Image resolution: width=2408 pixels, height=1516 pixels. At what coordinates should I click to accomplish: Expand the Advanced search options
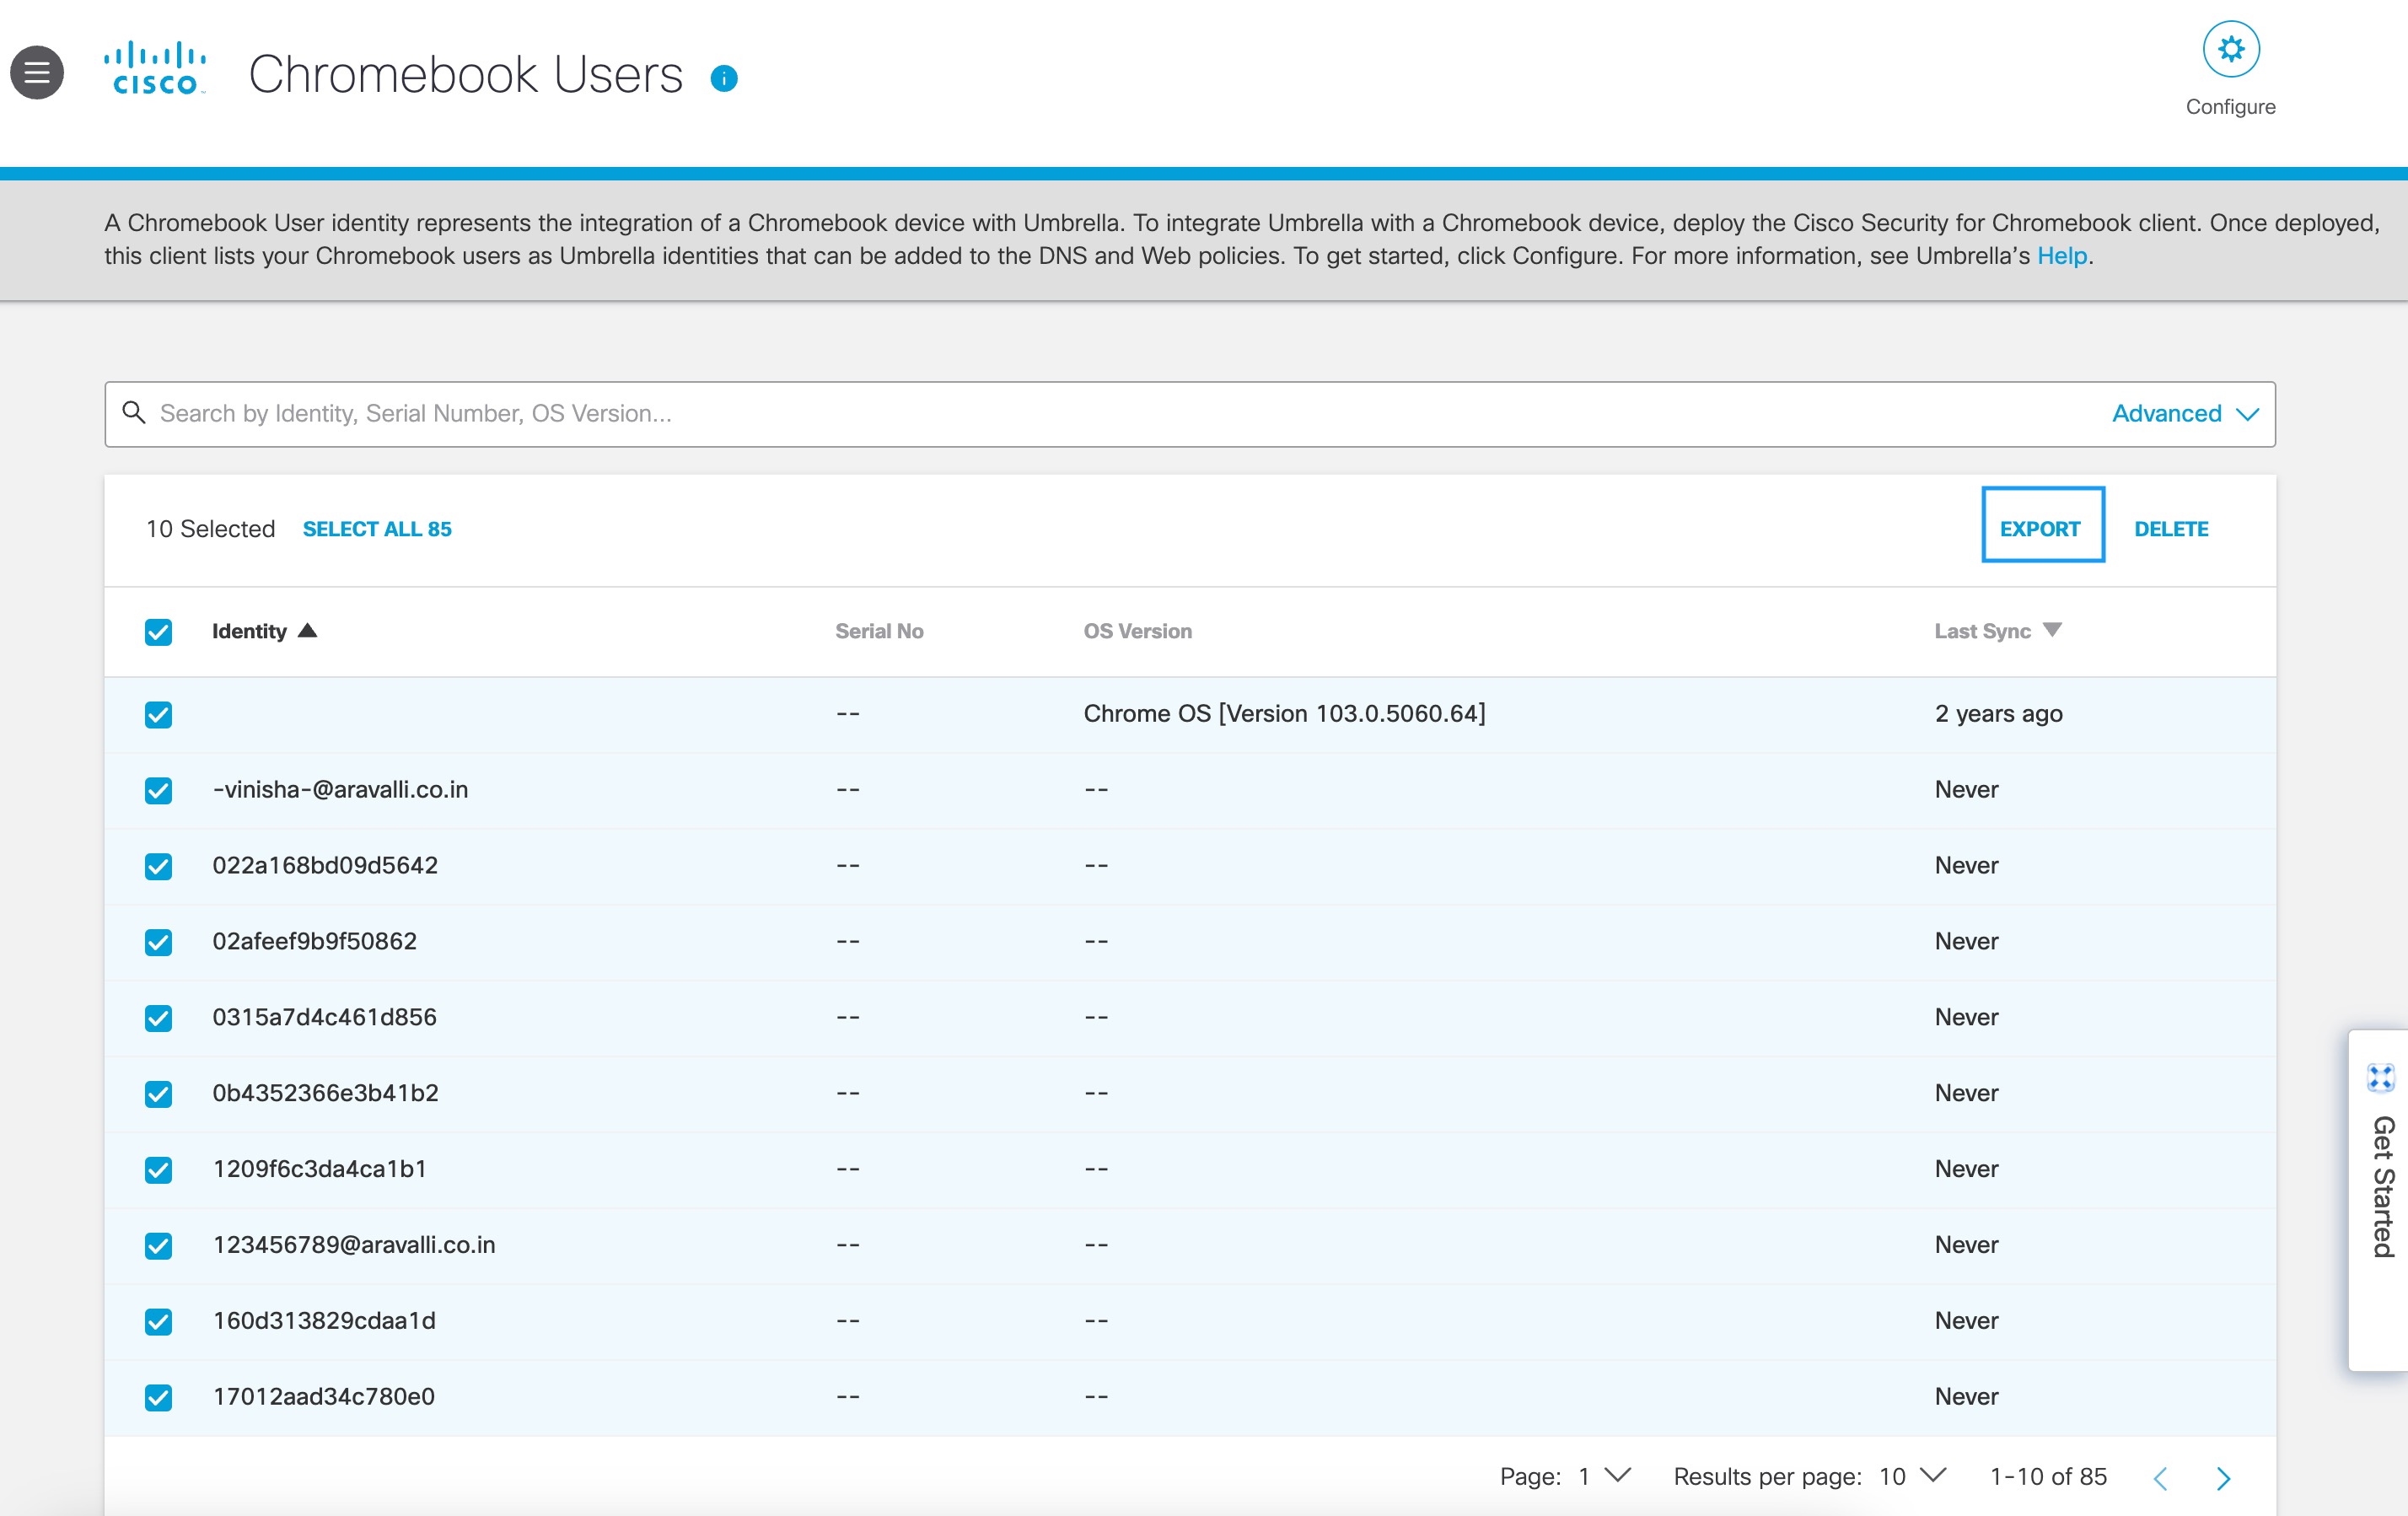point(2185,413)
